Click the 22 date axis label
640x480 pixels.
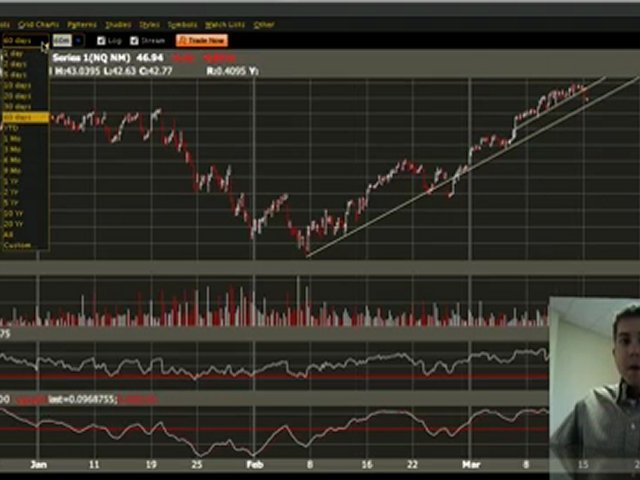pyautogui.click(x=412, y=464)
